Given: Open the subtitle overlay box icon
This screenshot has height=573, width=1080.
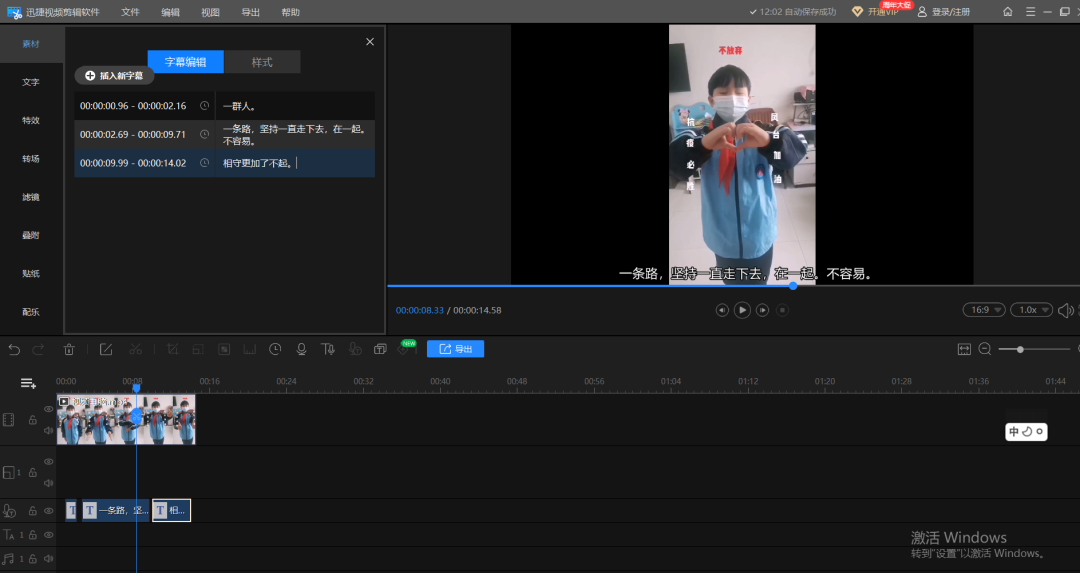Looking at the screenshot, I should (380, 349).
